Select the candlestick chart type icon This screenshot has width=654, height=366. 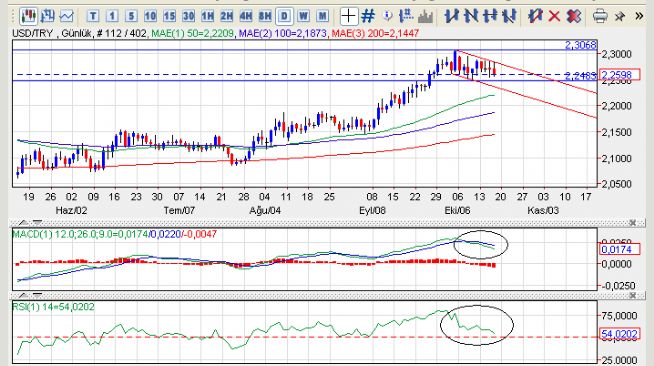tap(28, 16)
